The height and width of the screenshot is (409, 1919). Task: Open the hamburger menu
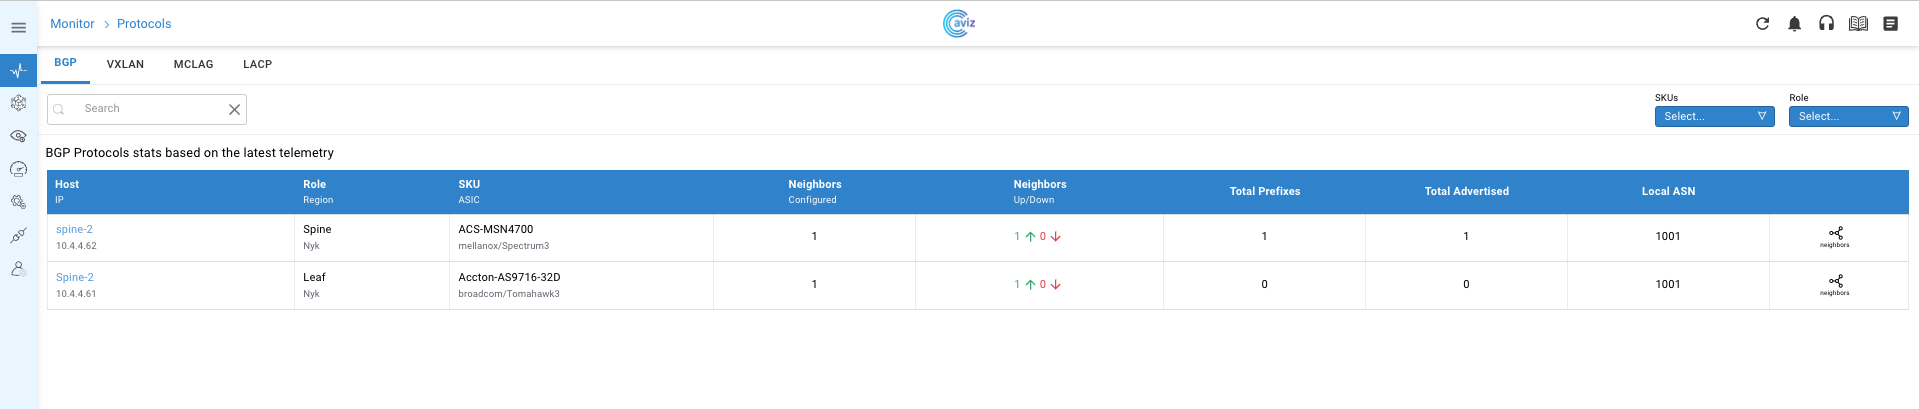click(18, 27)
